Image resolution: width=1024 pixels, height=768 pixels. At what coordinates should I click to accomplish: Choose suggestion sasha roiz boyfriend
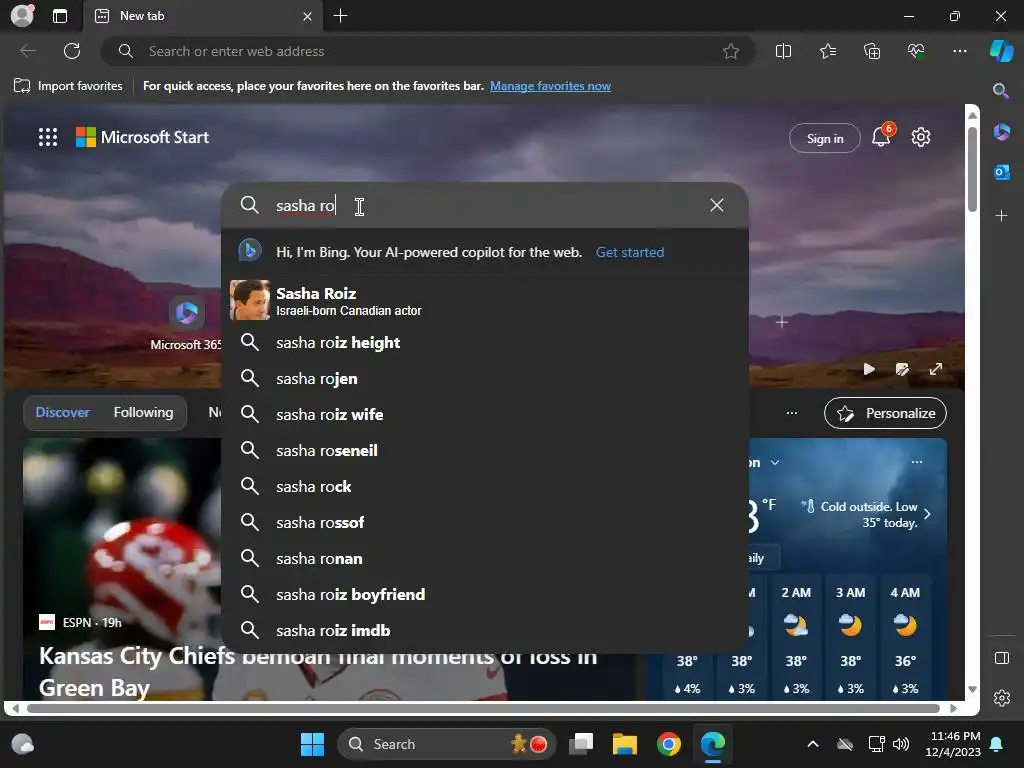point(485,594)
